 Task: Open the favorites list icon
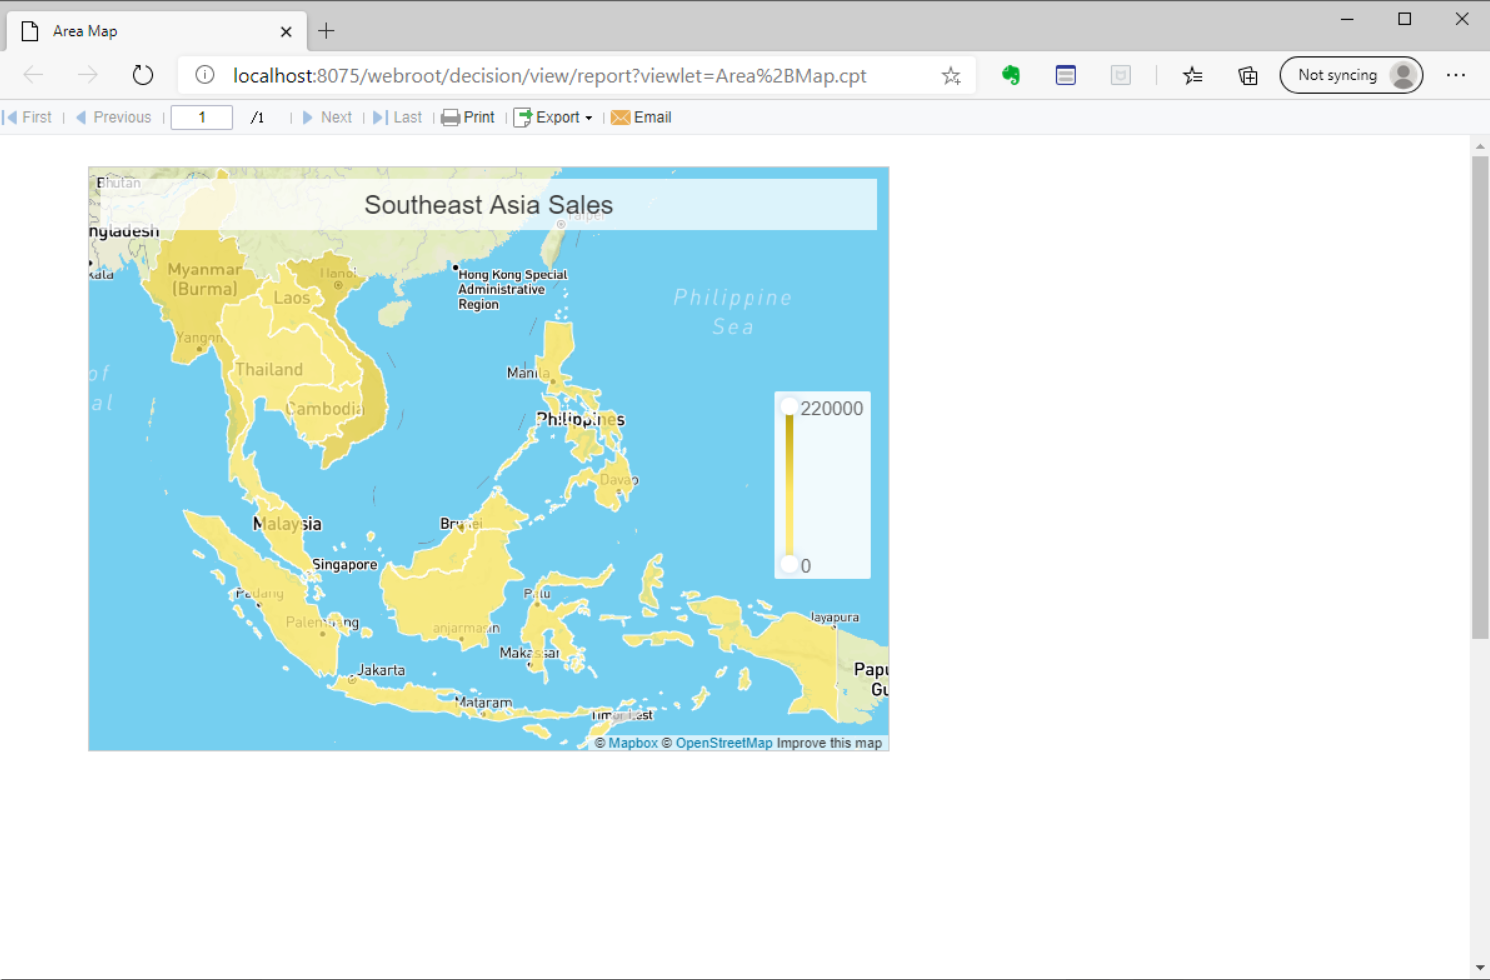pos(1192,75)
